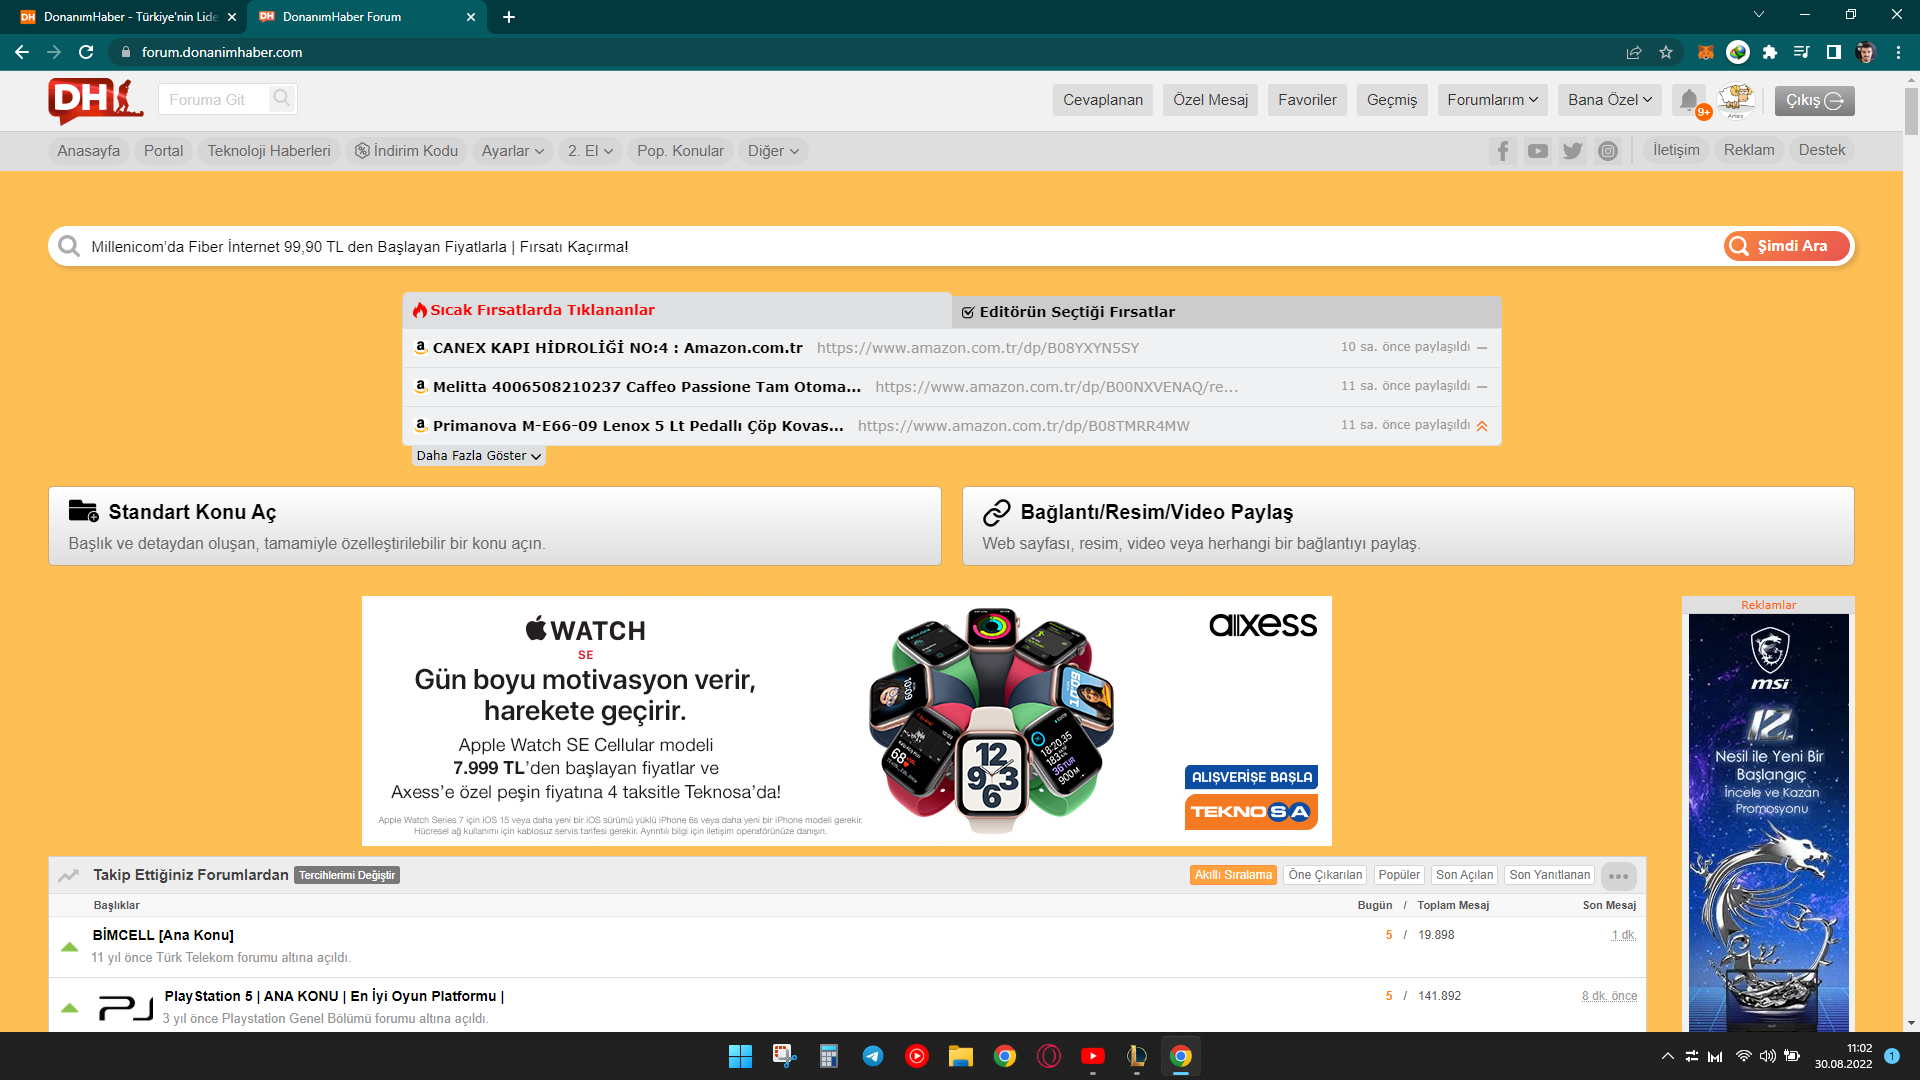
Task: Switch to Editörün Seçtiği Fırsatlar tab
Action: (1077, 312)
